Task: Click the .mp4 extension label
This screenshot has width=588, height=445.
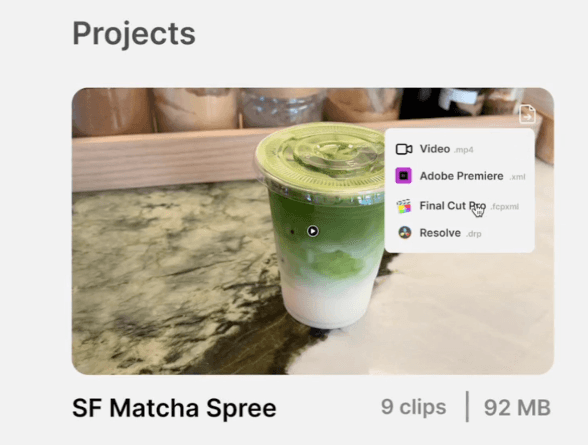Action: [x=464, y=150]
